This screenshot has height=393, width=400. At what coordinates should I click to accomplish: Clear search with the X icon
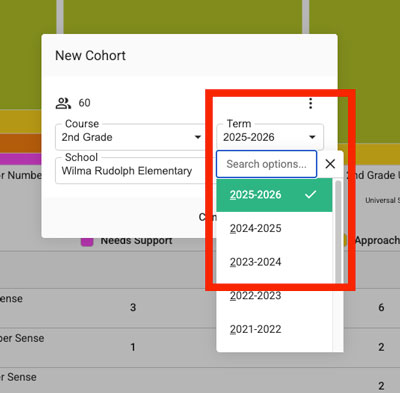[x=330, y=164]
